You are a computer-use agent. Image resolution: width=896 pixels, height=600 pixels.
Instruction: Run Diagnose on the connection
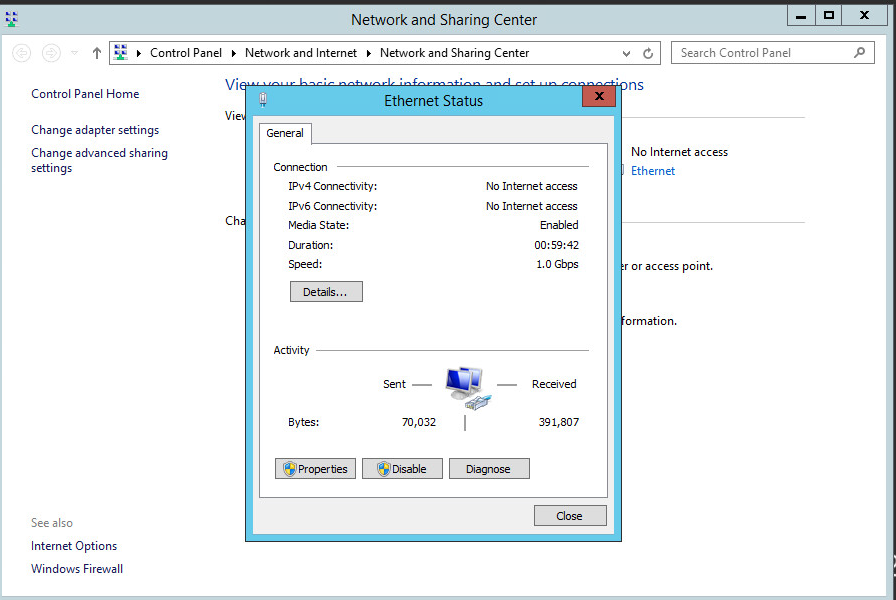tap(488, 469)
